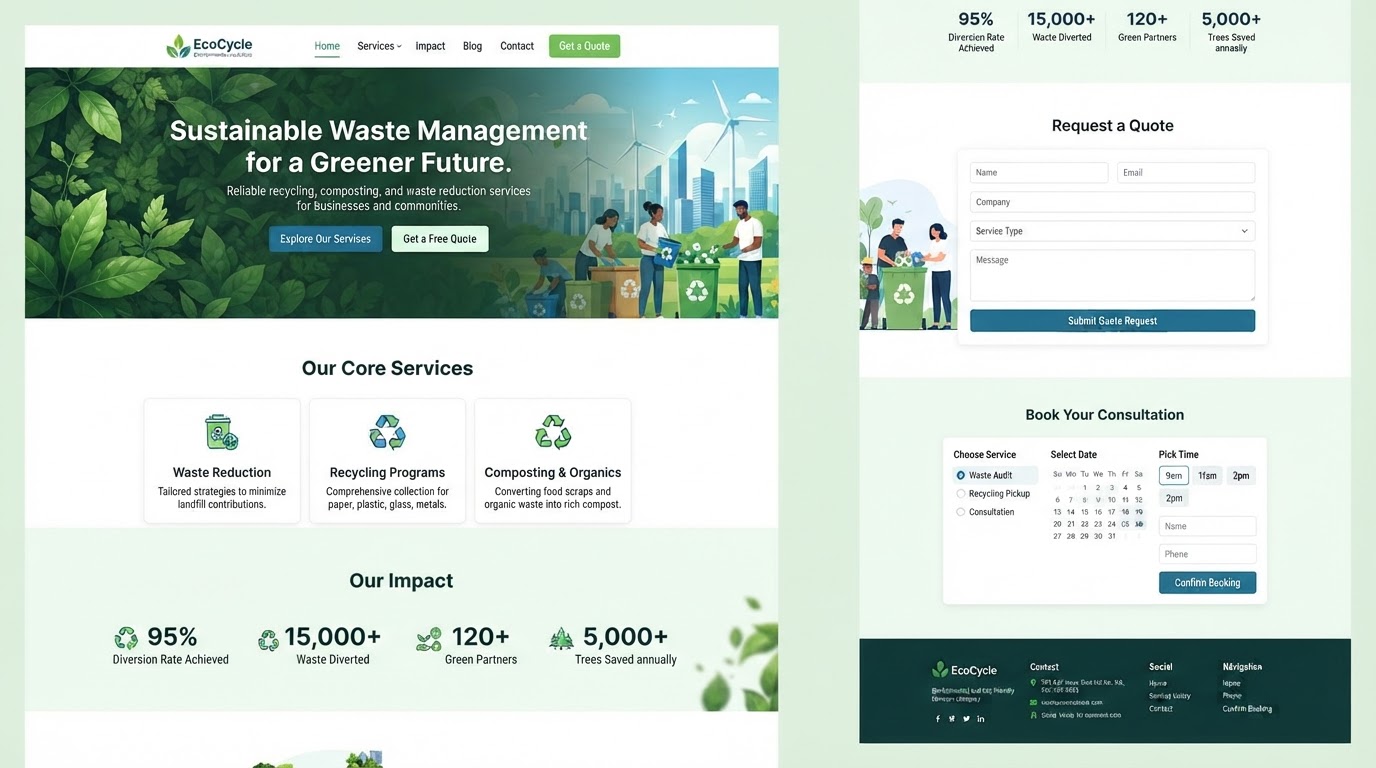Click the Composting & Organics green recycle icon

tap(553, 432)
